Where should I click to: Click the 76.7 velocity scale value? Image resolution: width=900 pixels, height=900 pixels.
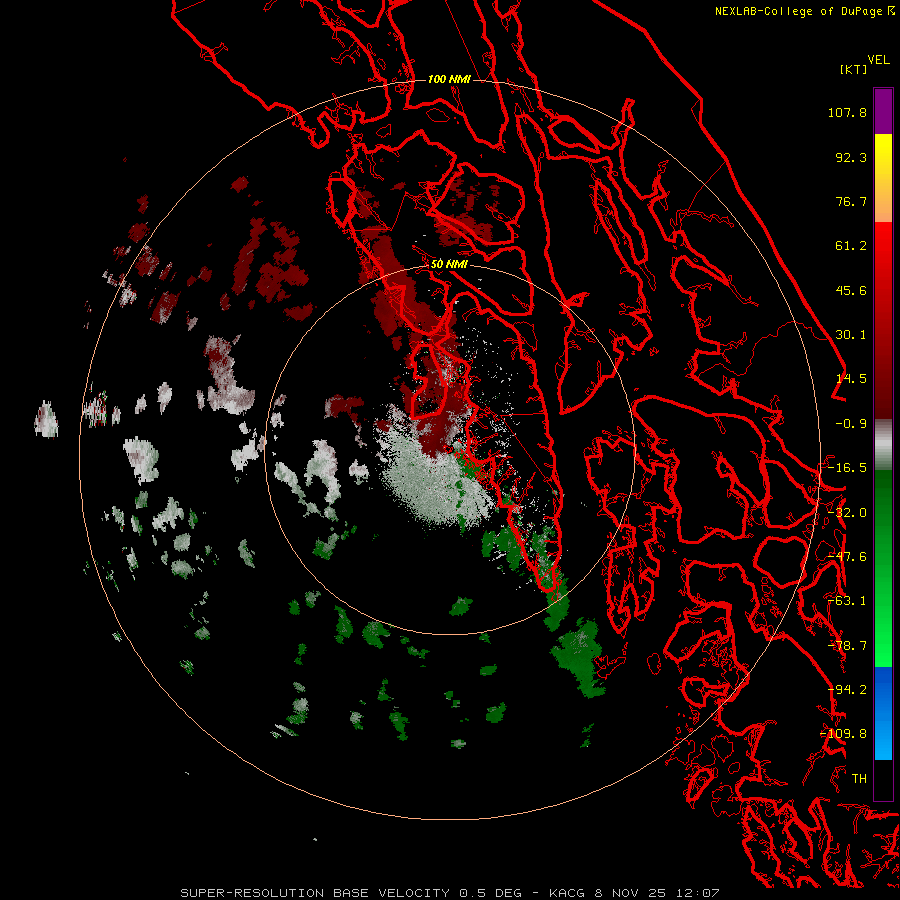pos(851,201)
